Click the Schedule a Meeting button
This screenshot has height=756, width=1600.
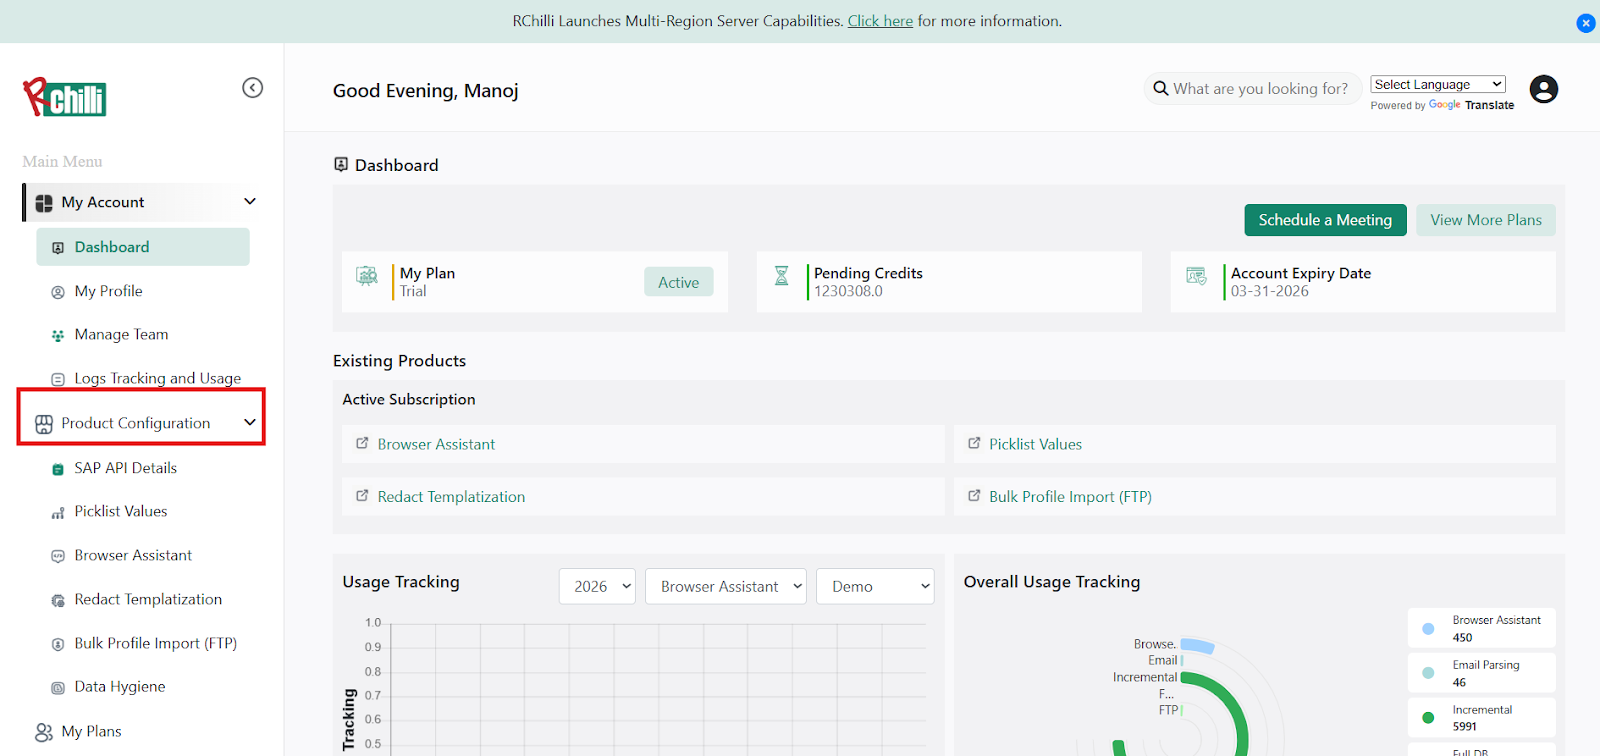point(1325,220)
